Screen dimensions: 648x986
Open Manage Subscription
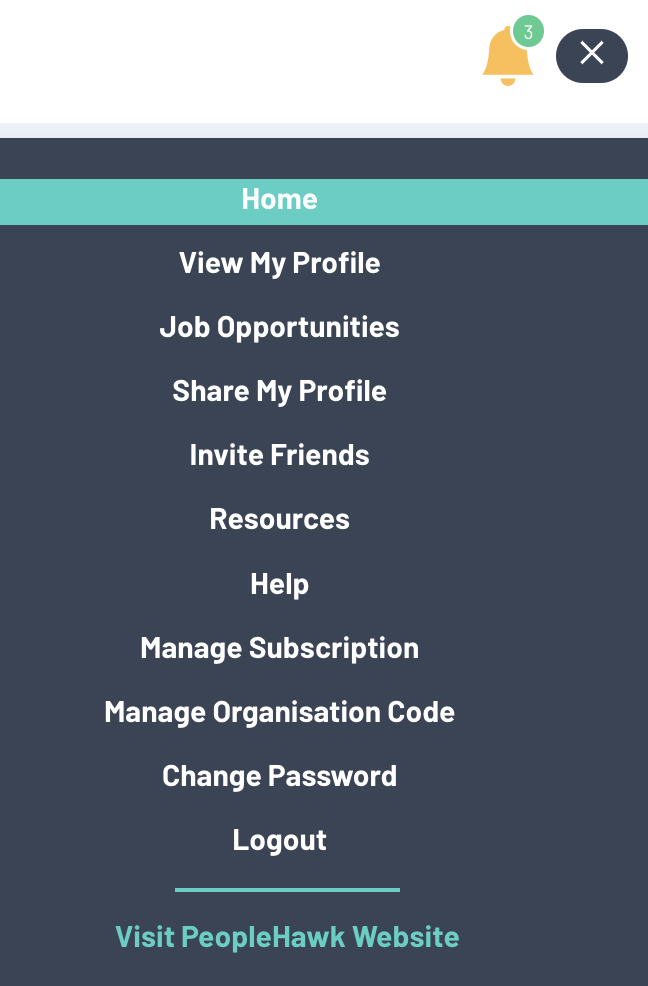click(279, 648)
